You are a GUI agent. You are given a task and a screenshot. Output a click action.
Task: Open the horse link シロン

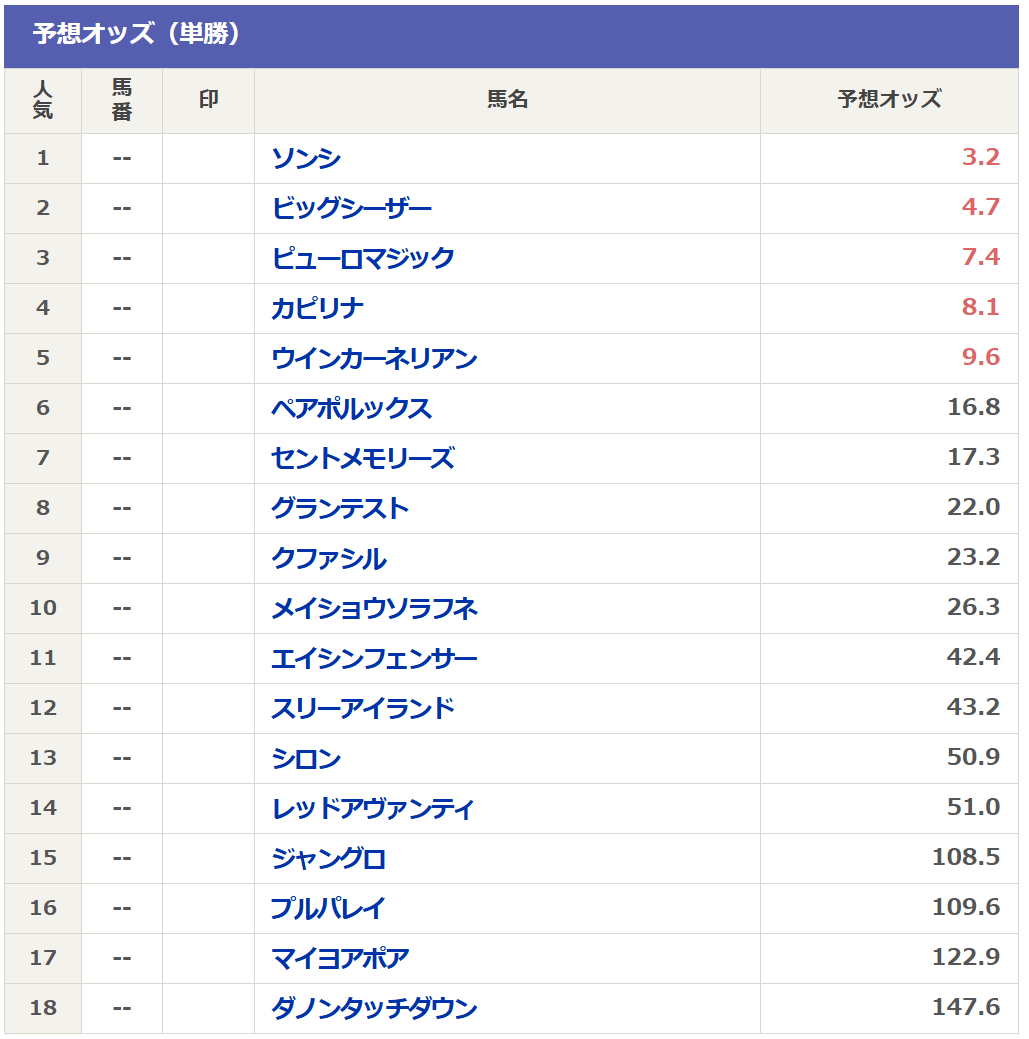coord(306,759)
